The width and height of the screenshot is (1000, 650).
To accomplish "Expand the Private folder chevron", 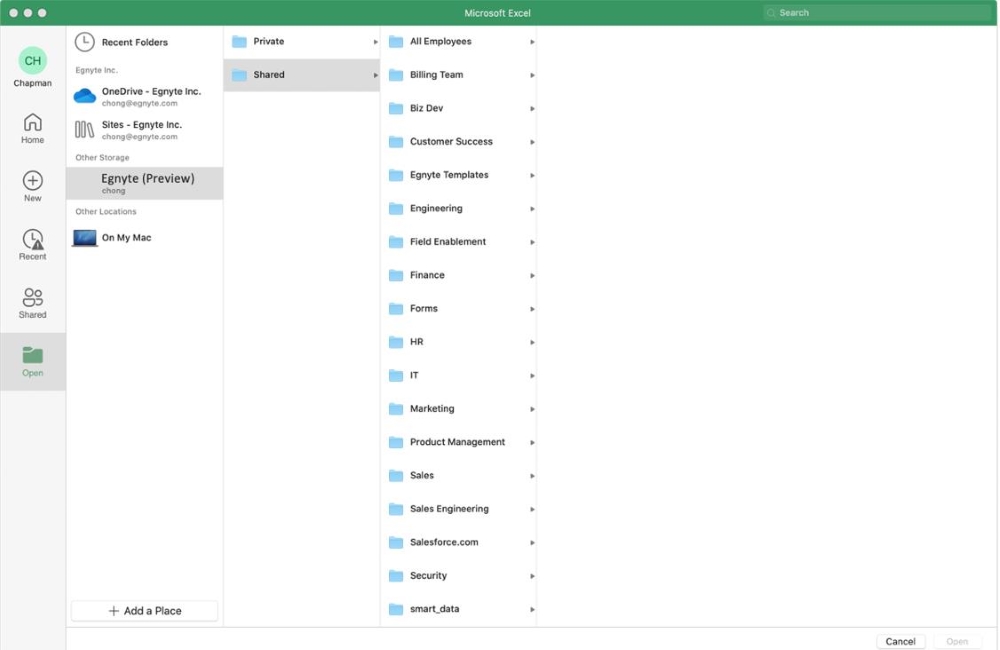I will 375,41.
